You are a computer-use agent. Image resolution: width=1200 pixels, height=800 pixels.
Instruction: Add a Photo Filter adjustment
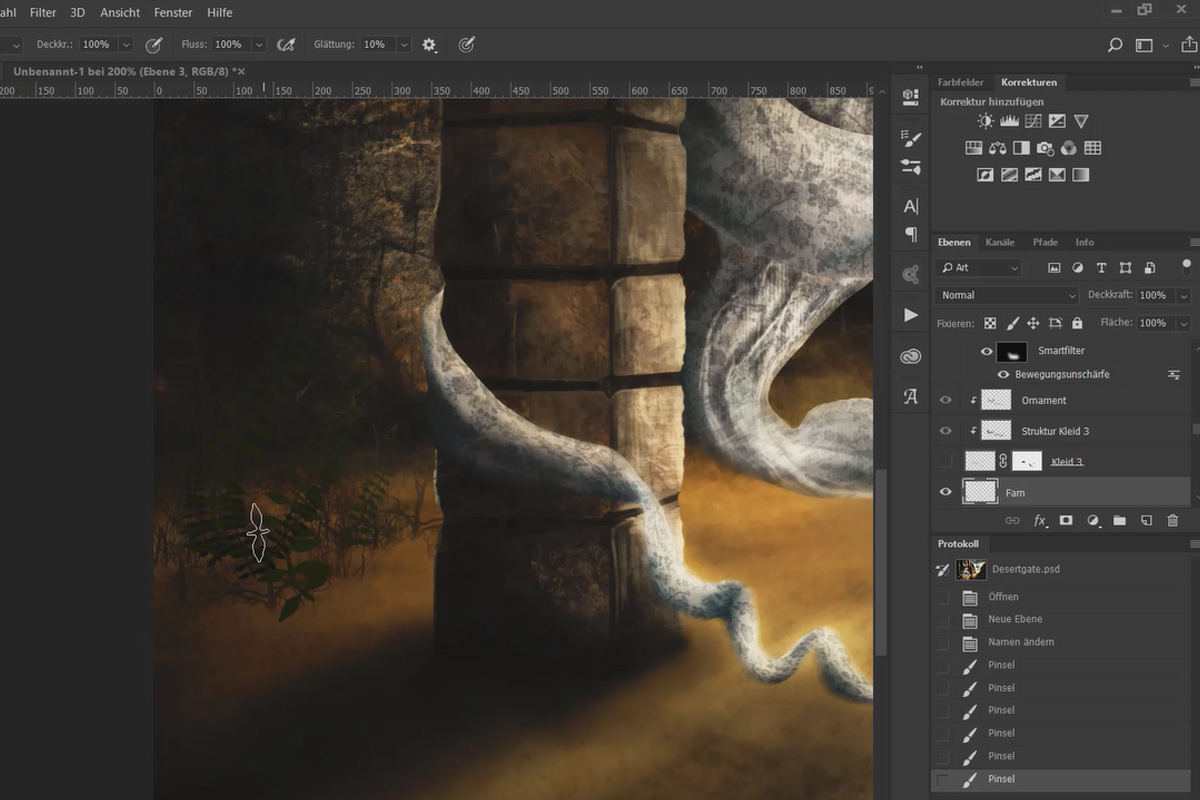click(1045, 148)
